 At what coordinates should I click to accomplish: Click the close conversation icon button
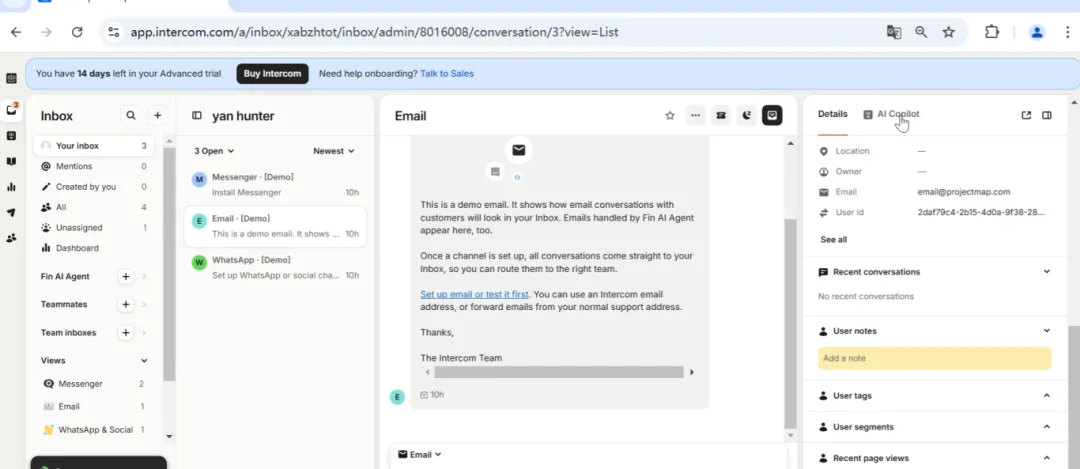[772, 116]
